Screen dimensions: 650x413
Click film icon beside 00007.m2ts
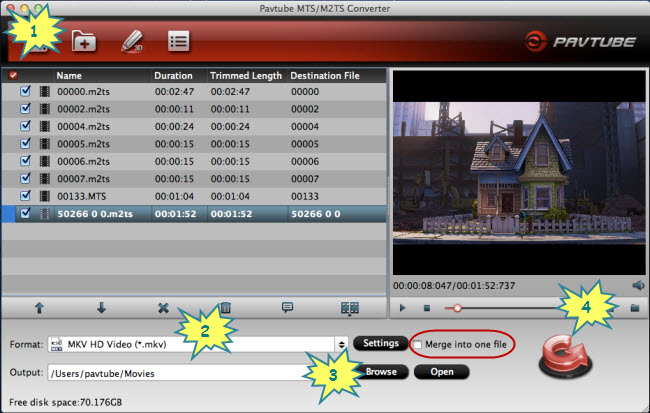point(45,178)
